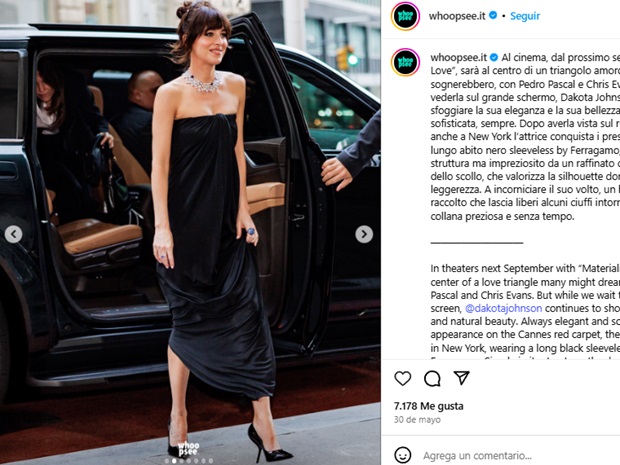The image size is (620, 465).
Task: Open emoji picker smiley icon
Action: tap(403, 455)
